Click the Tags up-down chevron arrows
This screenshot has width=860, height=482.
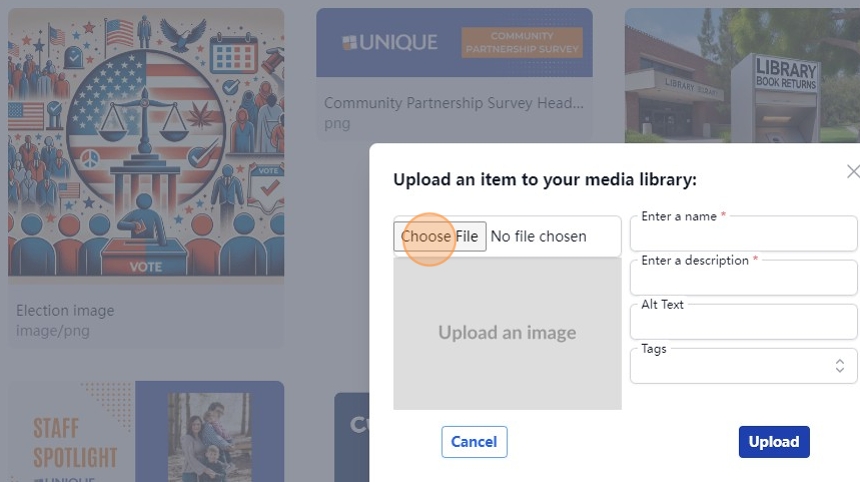coord(840,367)
